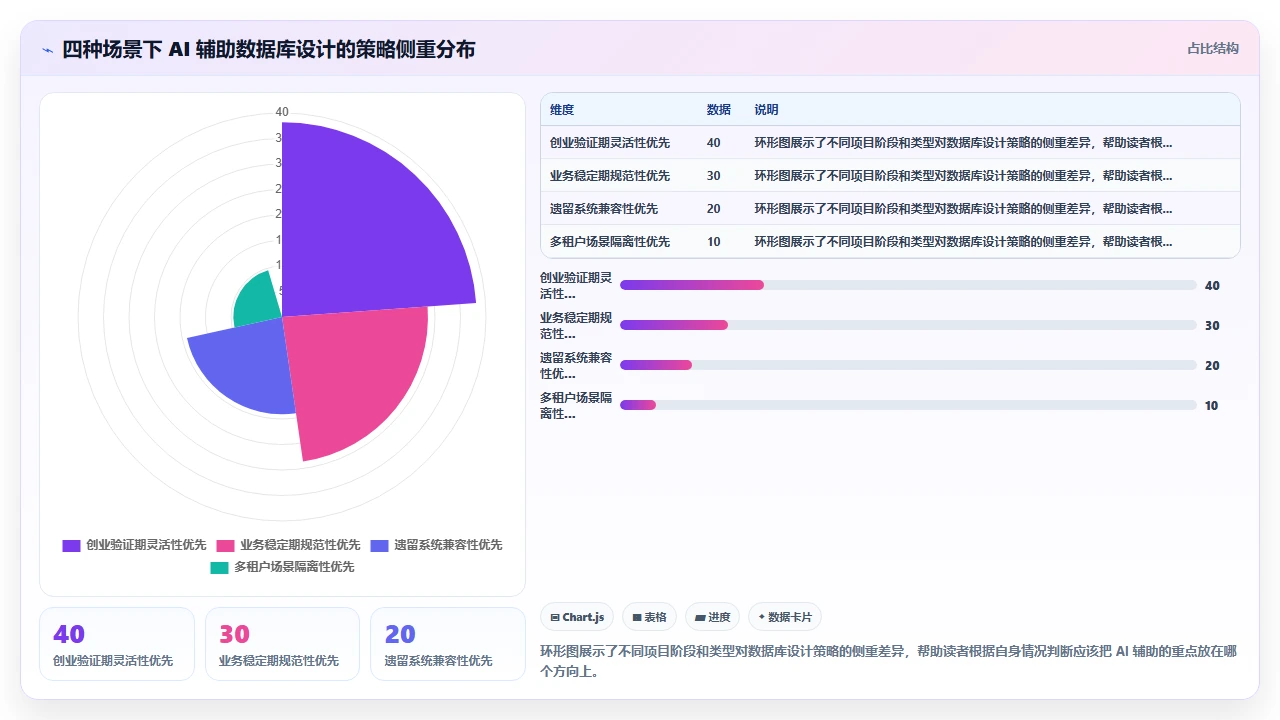Toggle 创业验证期灵活性优先 legend swatch
This screenshot has height=720, width=1280.
tap(71, 545)
